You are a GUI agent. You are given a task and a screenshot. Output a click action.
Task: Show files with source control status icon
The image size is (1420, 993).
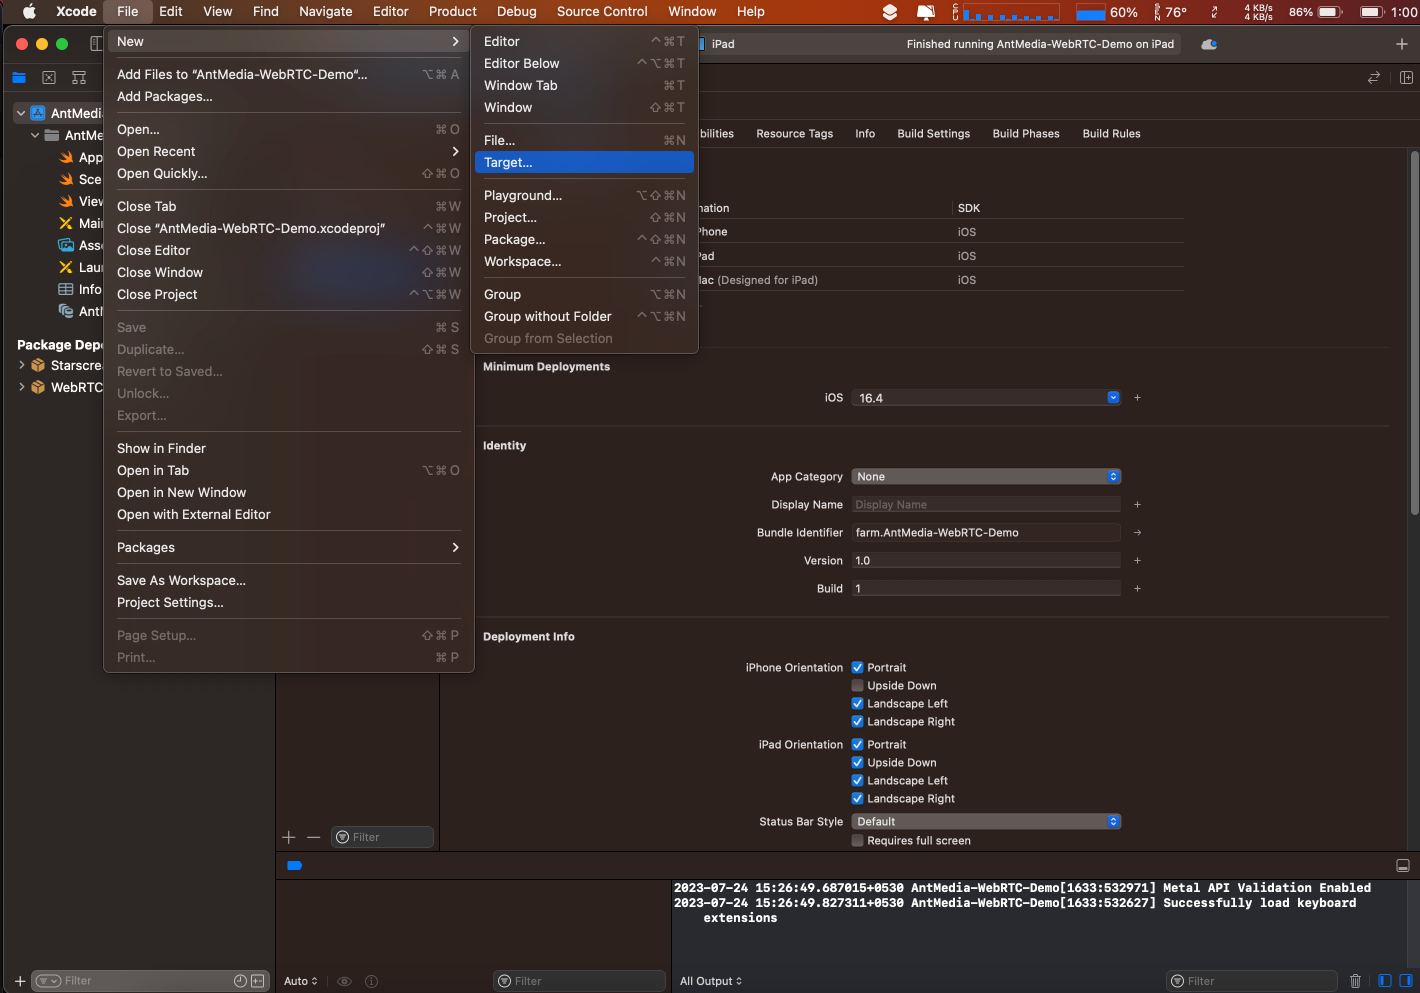[258, 981]
